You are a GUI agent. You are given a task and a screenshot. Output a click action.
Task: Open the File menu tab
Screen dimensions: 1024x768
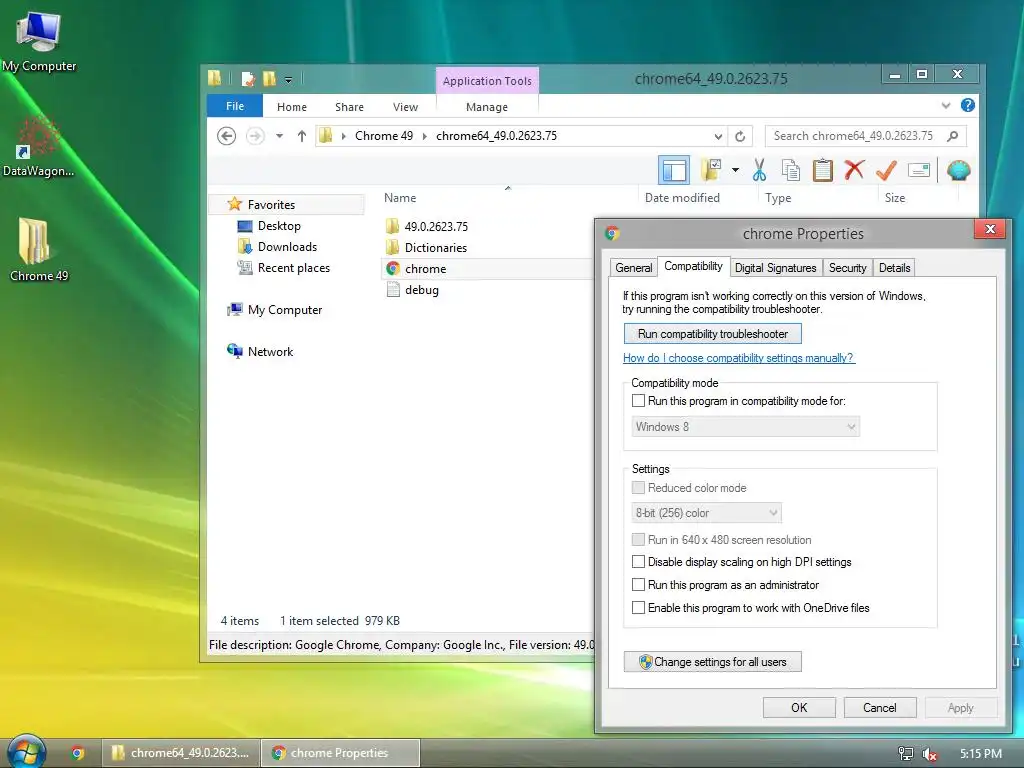235,106
